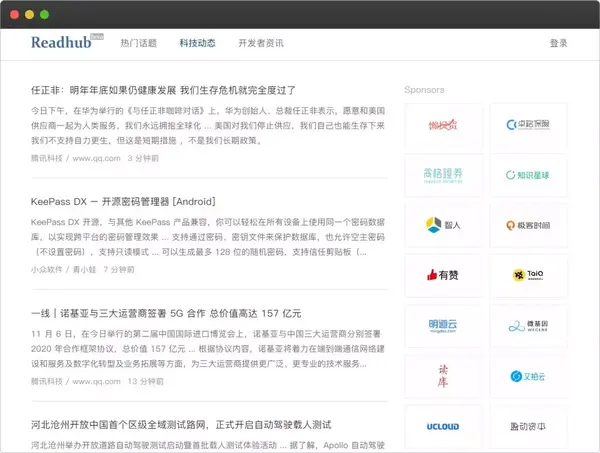Image resolution: width=600 pixels, height=453 pixels.
Task: Open the KeePass DX 开源密码管理器 article
Action: [123, 202]
